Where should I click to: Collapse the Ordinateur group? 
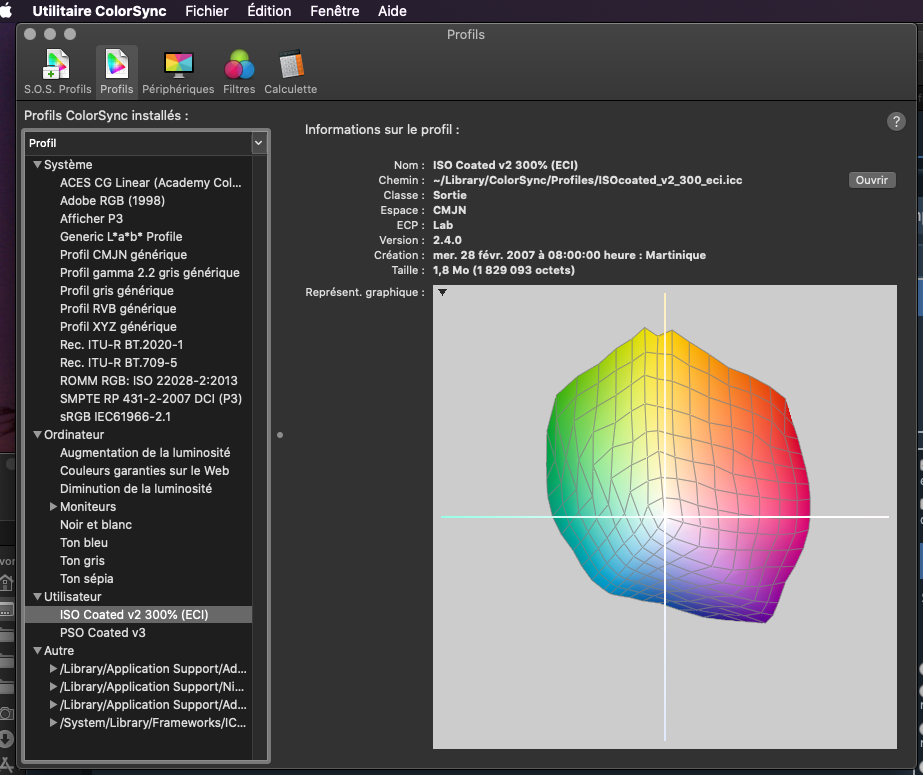37,435
